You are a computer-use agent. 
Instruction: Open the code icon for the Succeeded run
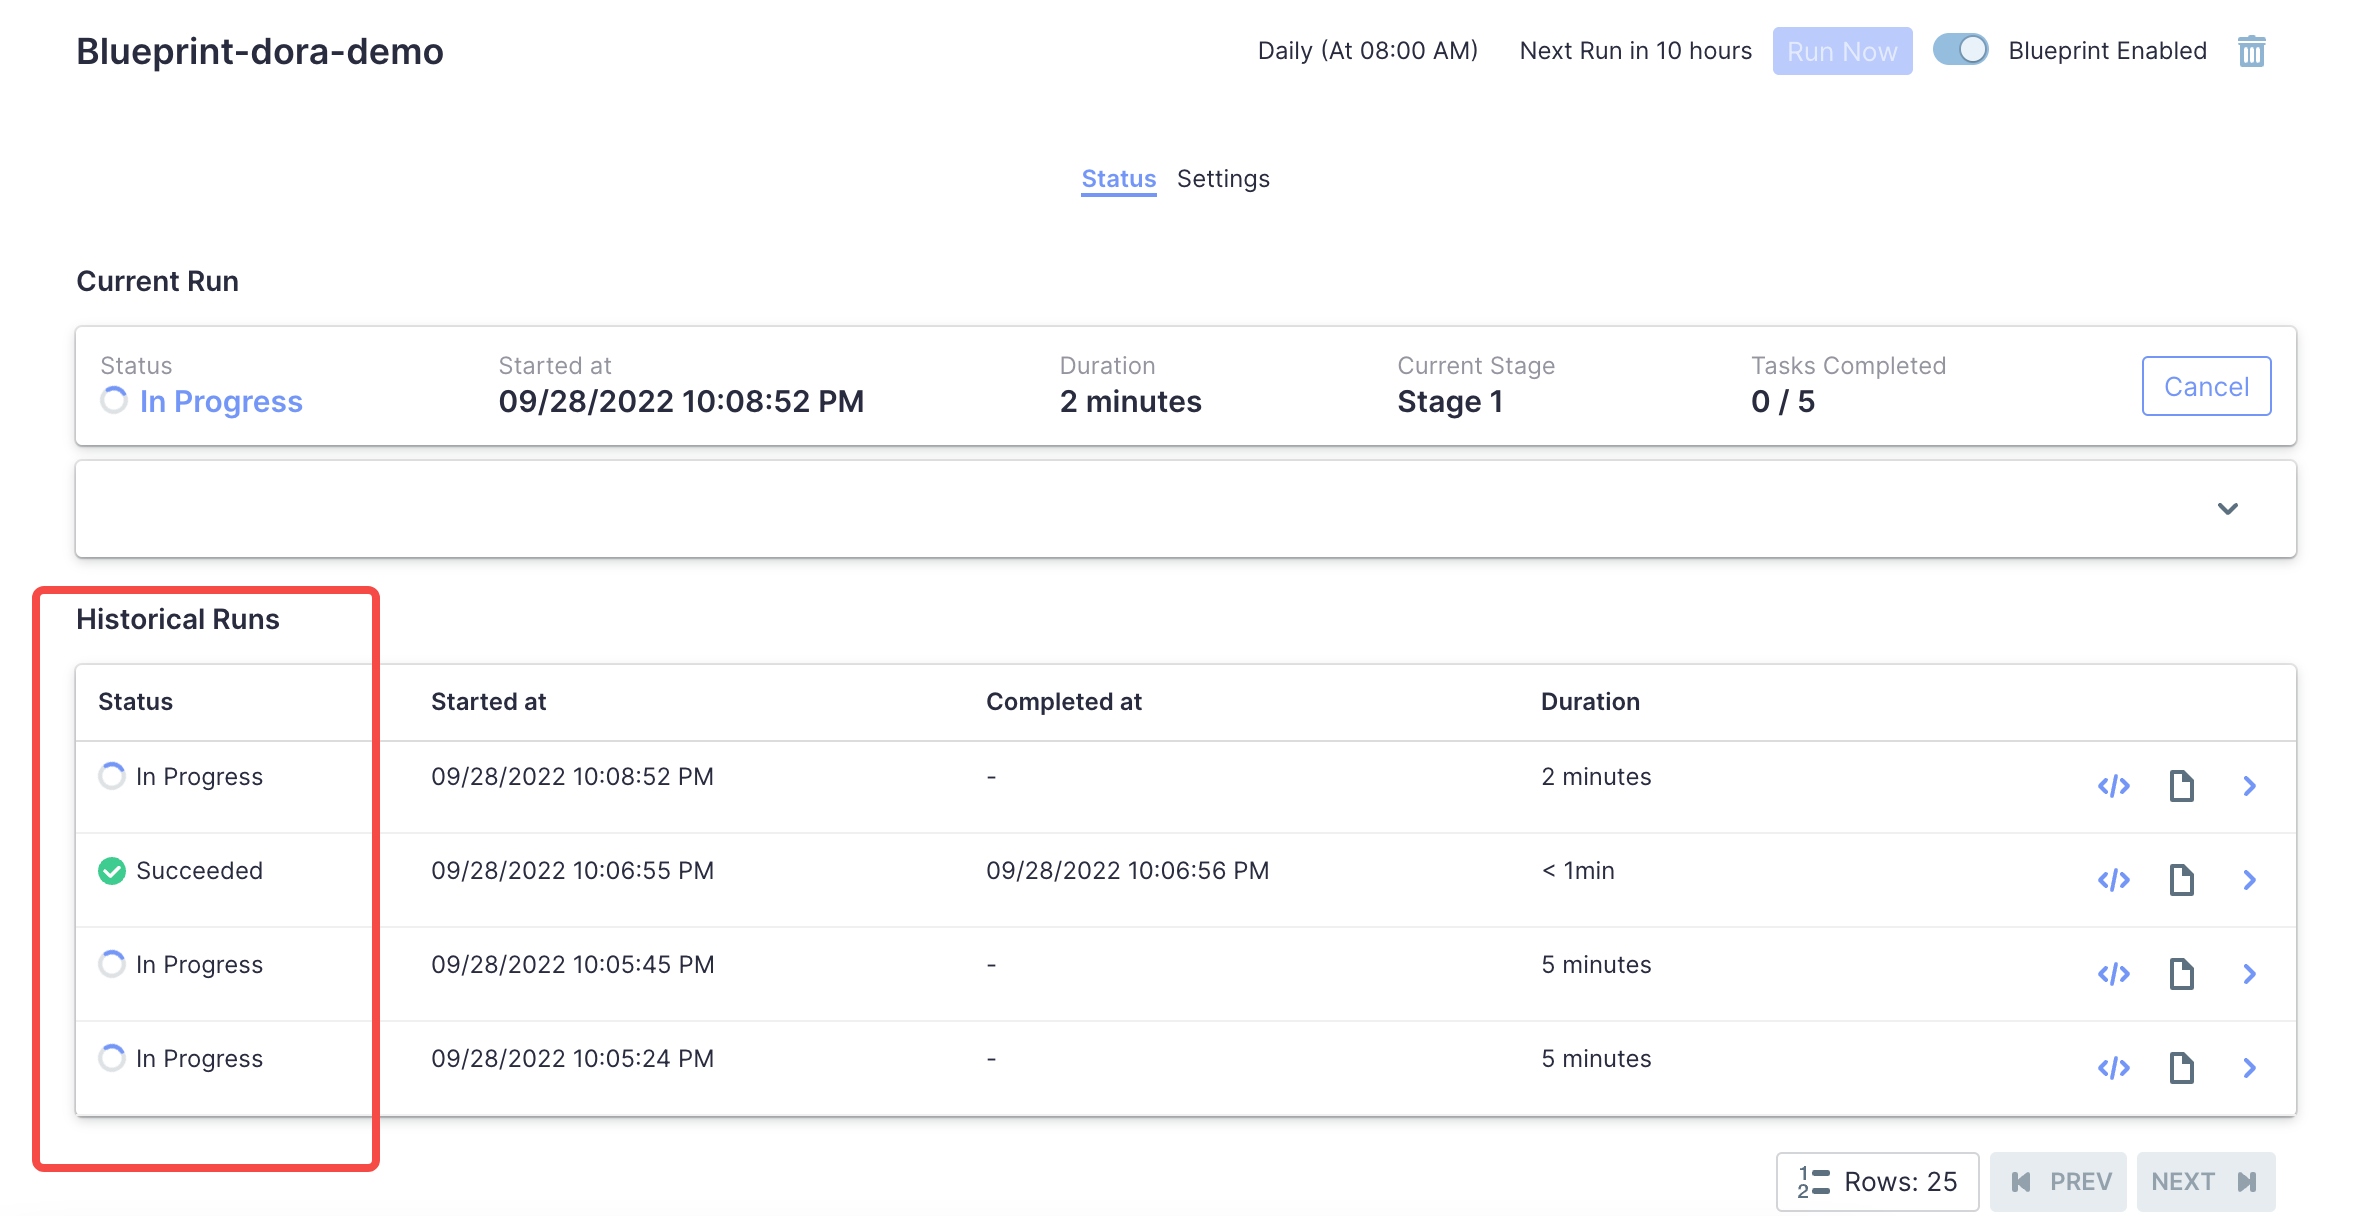click(2113, 880)
